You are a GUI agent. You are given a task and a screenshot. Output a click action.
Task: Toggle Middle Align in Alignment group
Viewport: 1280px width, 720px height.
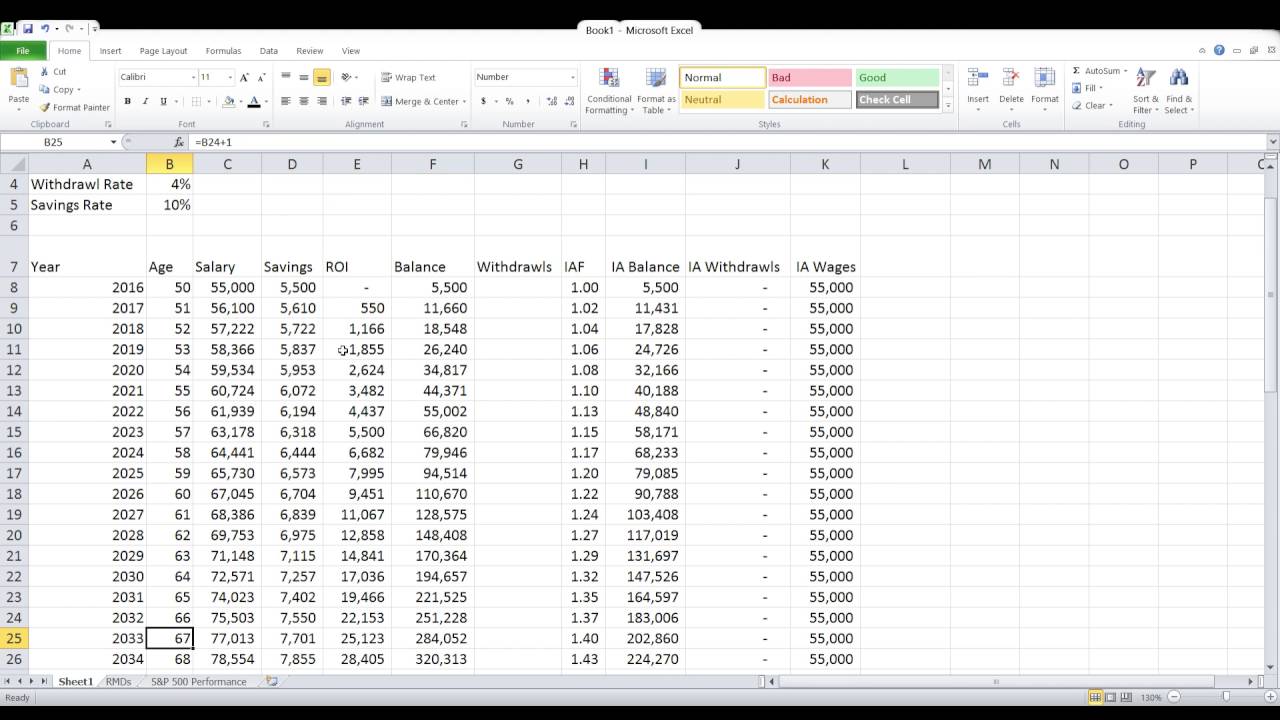tap(304, 77)
